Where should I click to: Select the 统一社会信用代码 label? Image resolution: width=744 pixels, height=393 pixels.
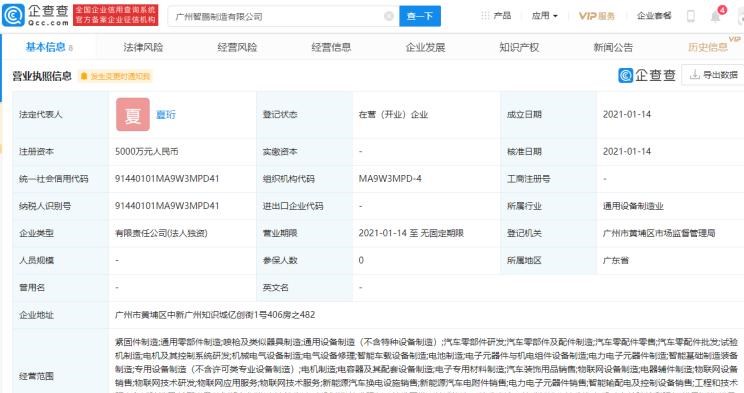click(54, 178)
